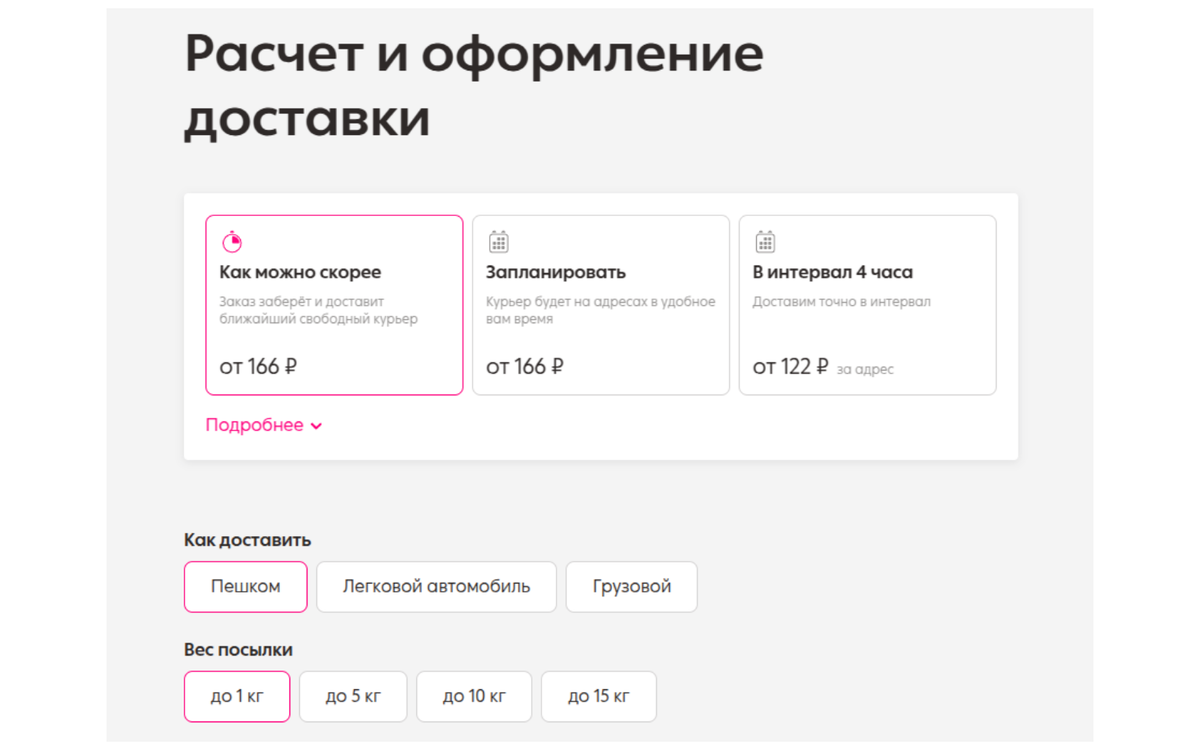Image resolution: width=1200 pixels, height=750 pixels.
Task: Select parcel weight 'до 1 кг'
Action: click(x=236, y=696)
